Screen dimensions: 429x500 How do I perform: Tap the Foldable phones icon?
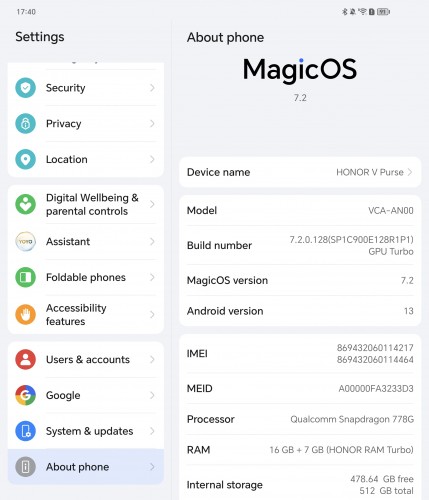tap(25, 277)
